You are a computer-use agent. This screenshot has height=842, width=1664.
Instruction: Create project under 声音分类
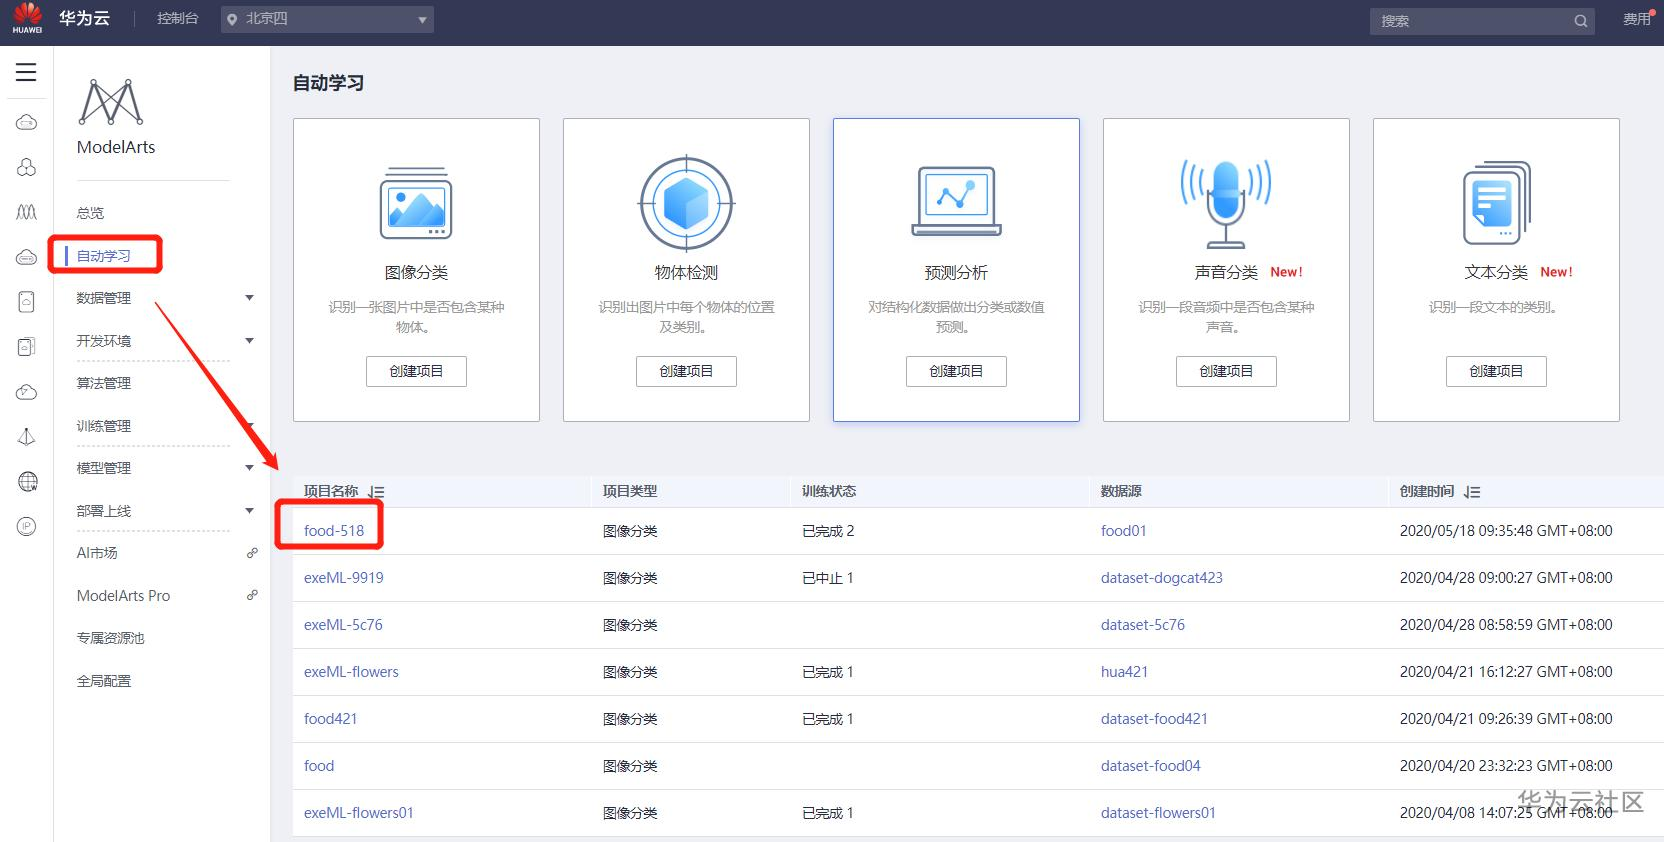(x=1226, y=371)
